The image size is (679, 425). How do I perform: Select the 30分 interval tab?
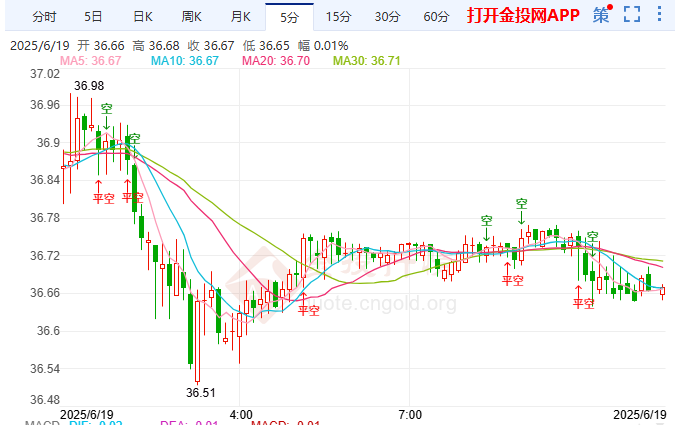click(x=387, y=17)
